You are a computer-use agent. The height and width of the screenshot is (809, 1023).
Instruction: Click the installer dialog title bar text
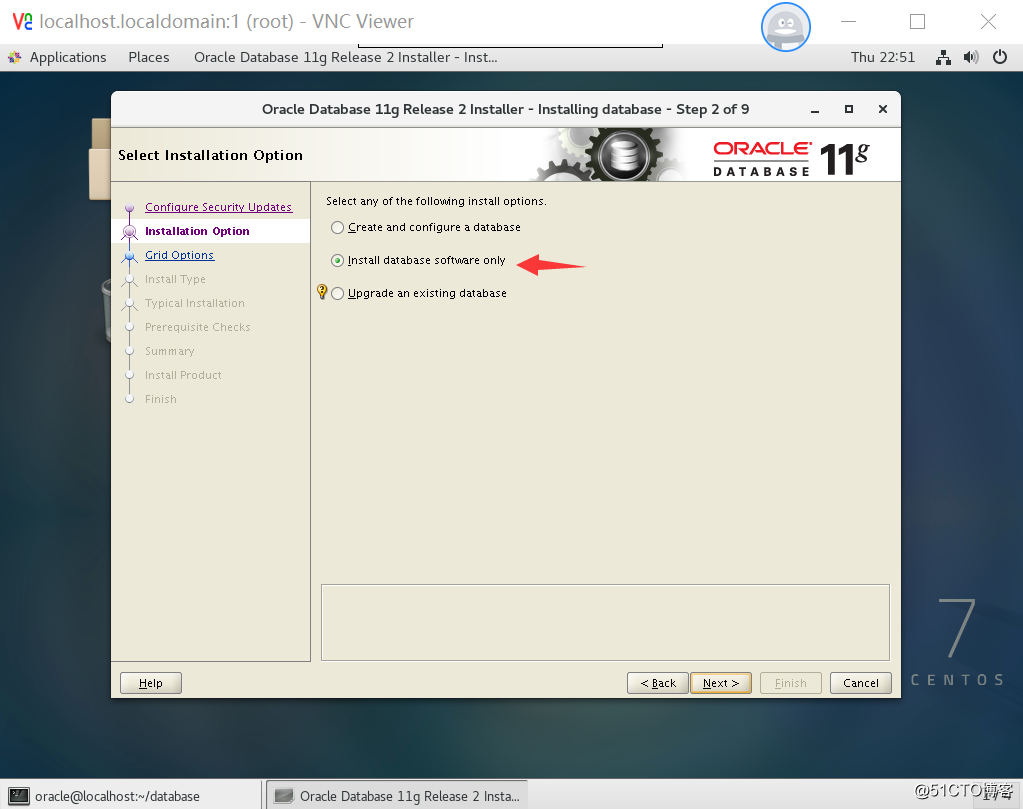pyautogui.click(x=505, y=110)
